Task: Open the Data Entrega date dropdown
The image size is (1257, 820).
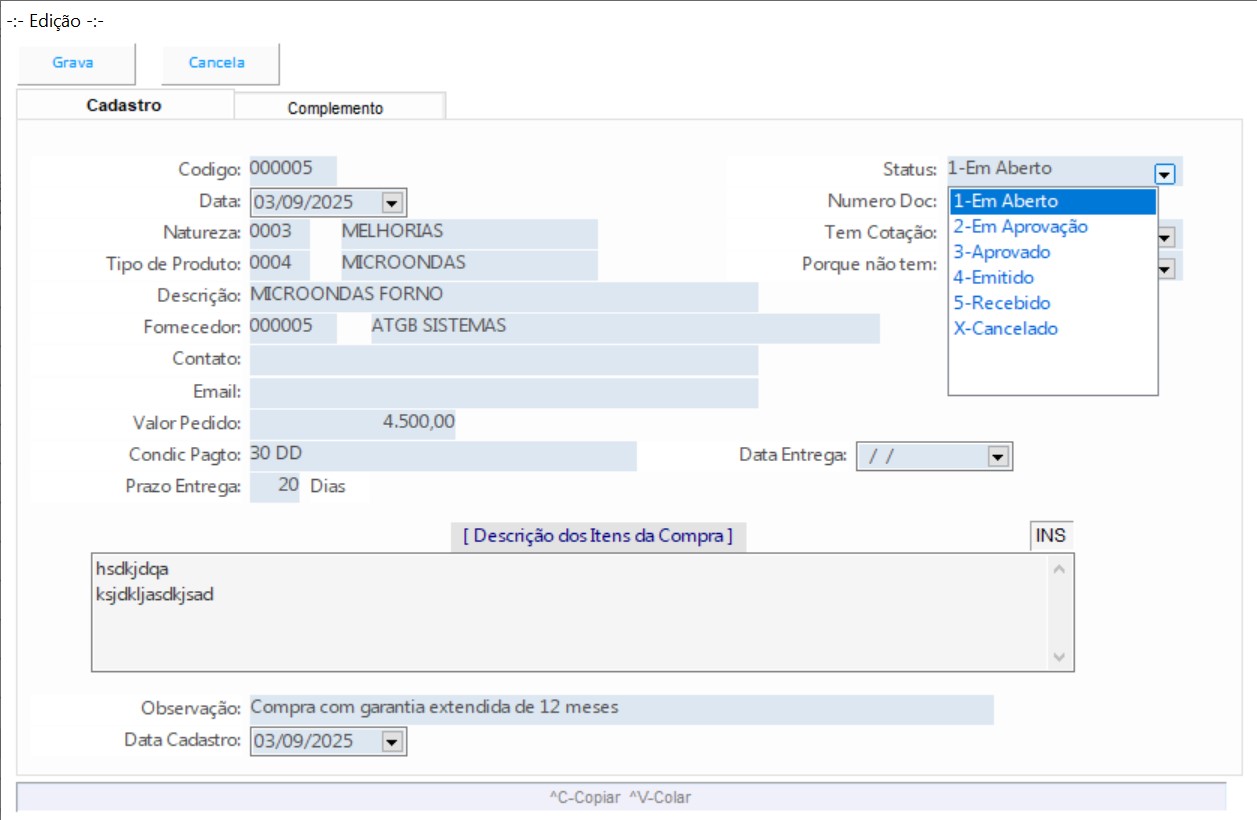Action: point(996,457)
